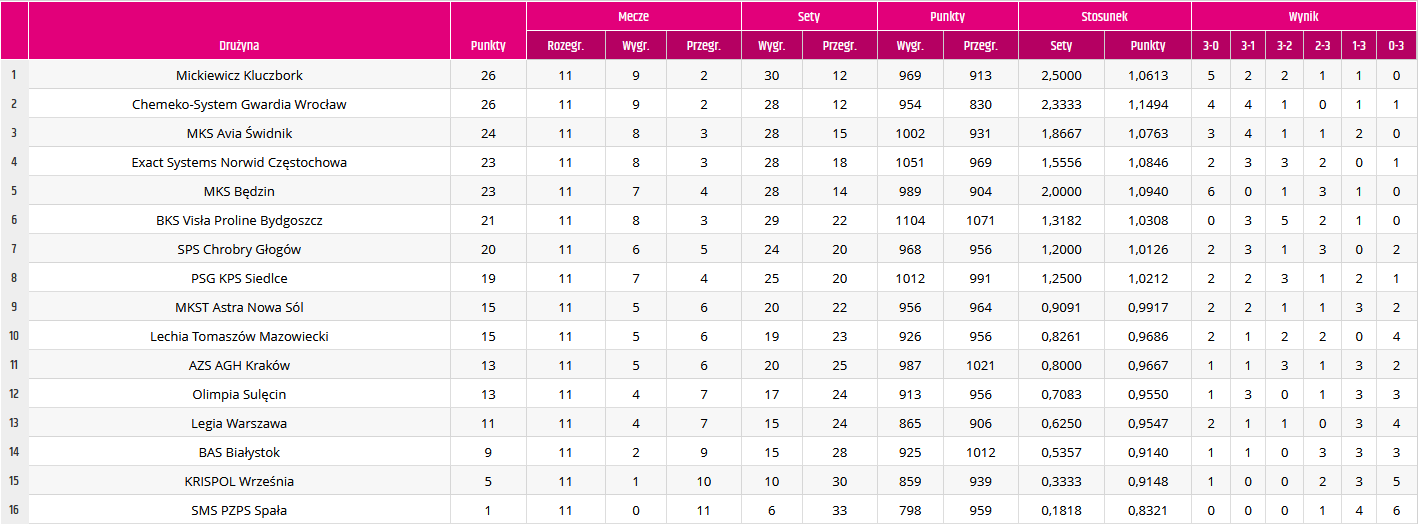The height and width of the screenshot is (524, 1418).
Task: Click SPS Chrobry Głogów
Action: [239, 249]
